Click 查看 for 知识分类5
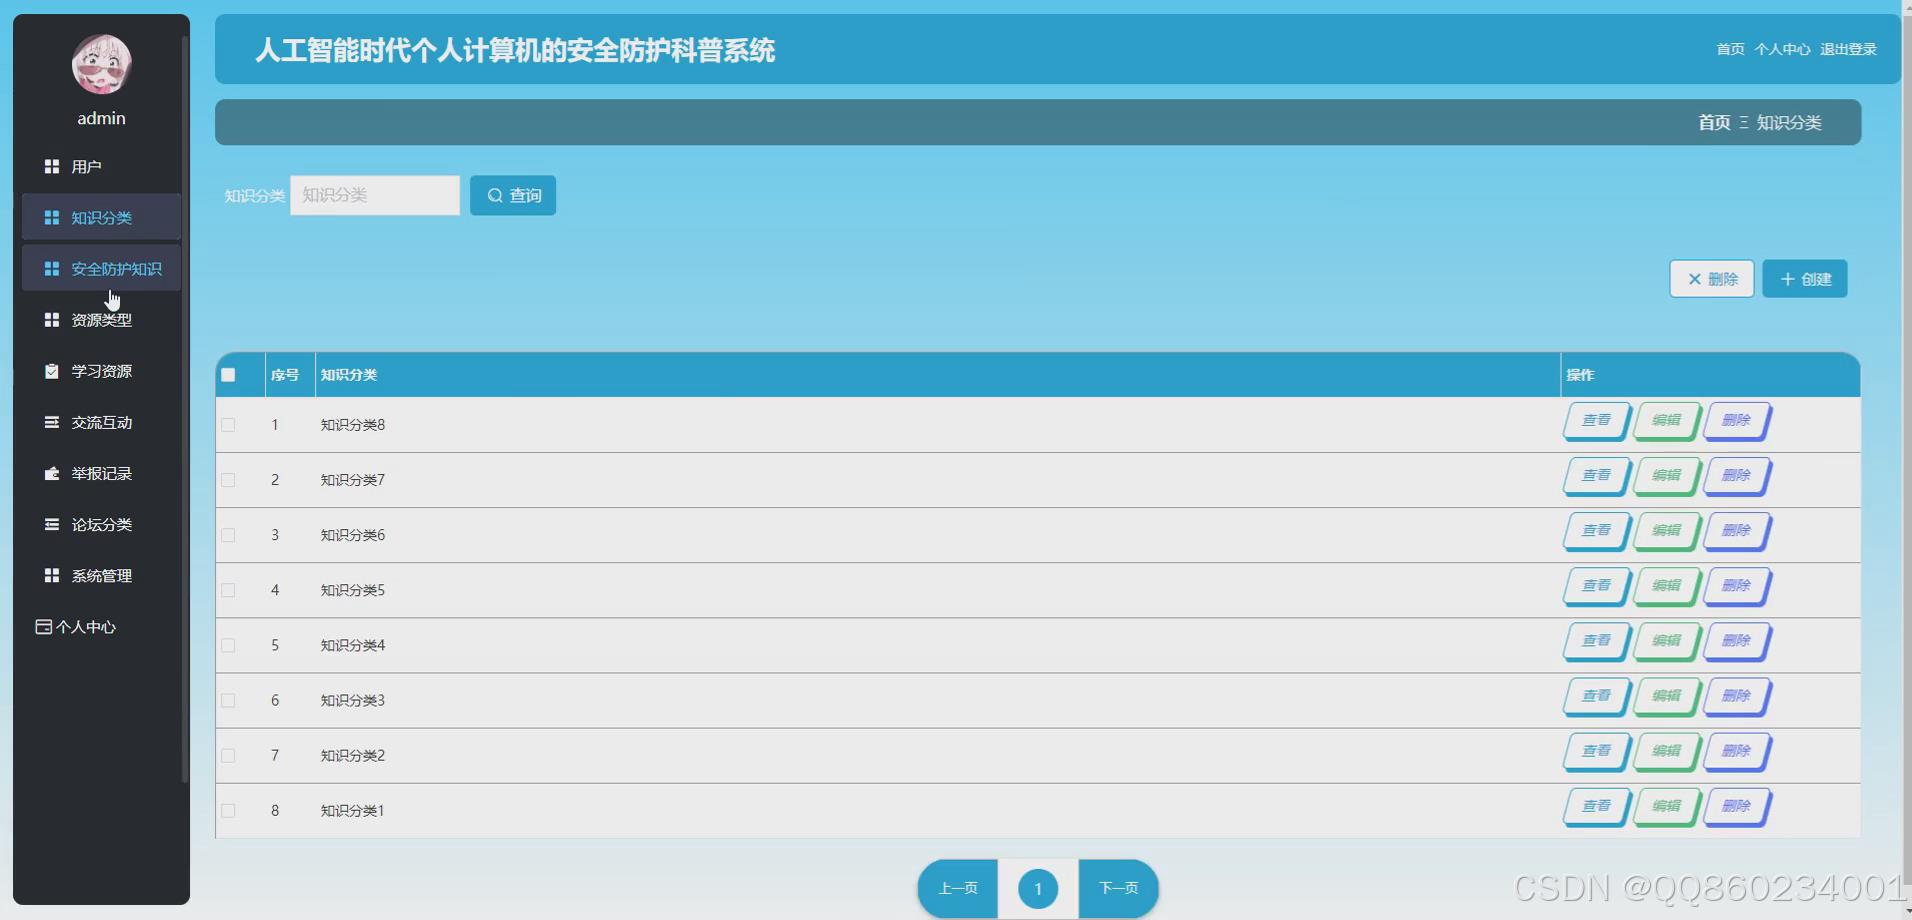This screenshot has height=920, width=1912. tap(1596, 586)
